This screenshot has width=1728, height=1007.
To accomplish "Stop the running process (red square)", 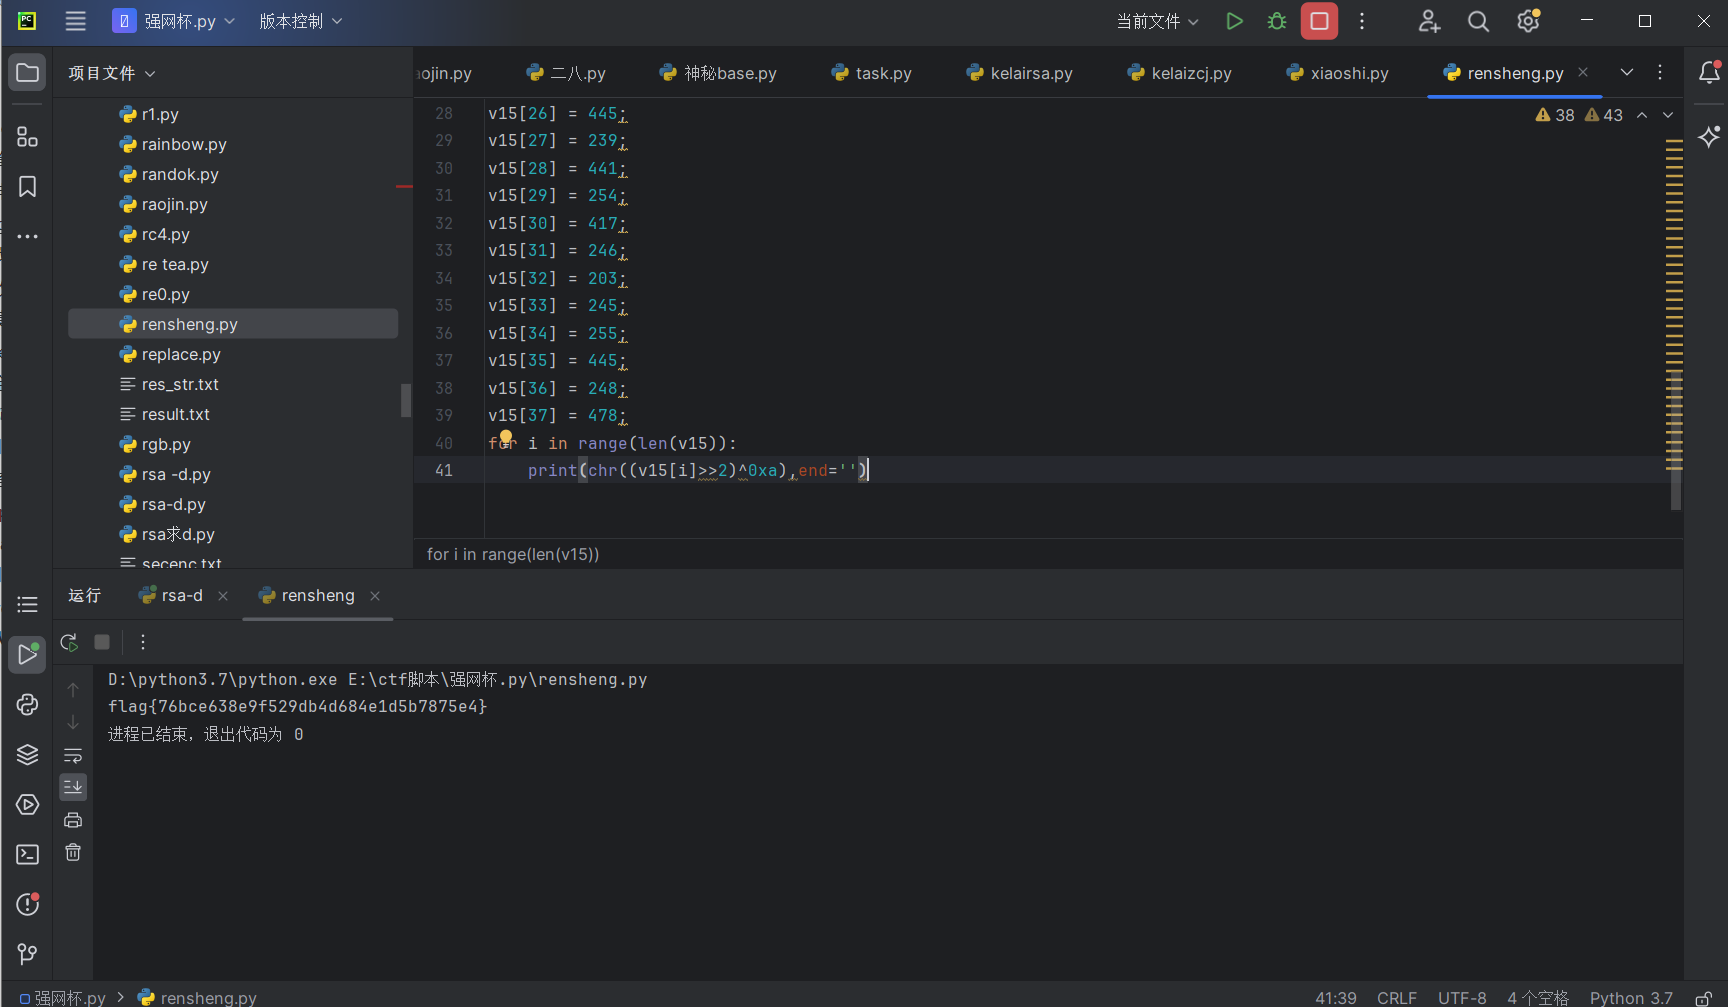I will tap(1319, 21).
